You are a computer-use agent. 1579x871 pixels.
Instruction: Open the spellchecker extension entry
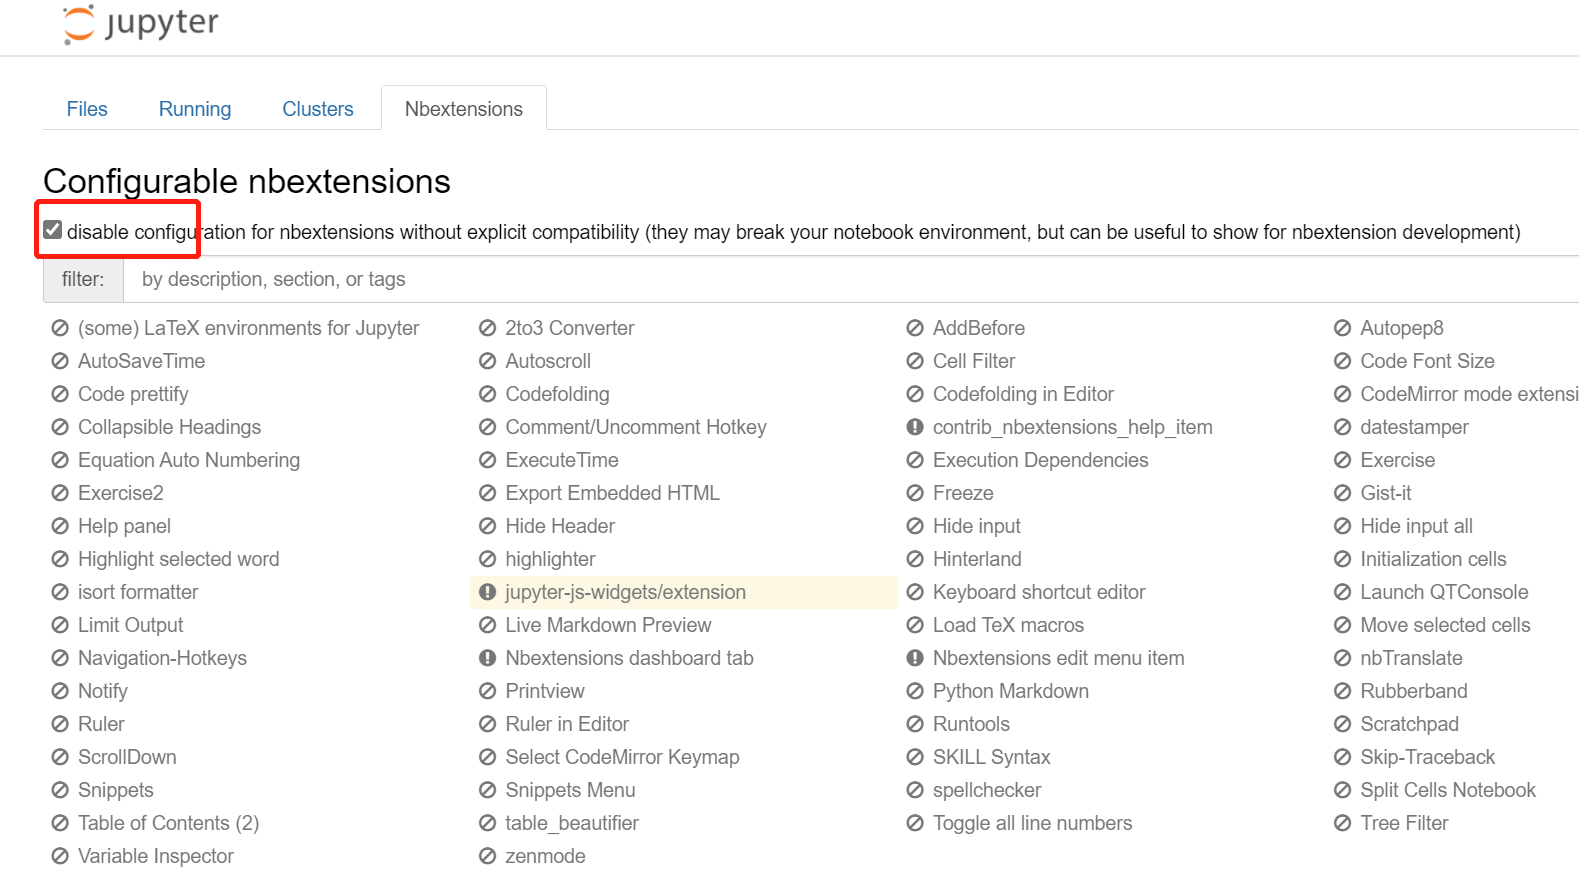click(x=988, y=790)
